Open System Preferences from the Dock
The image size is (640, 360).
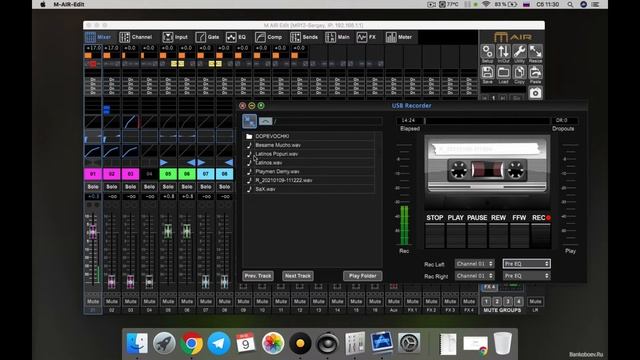click(409, 343)
